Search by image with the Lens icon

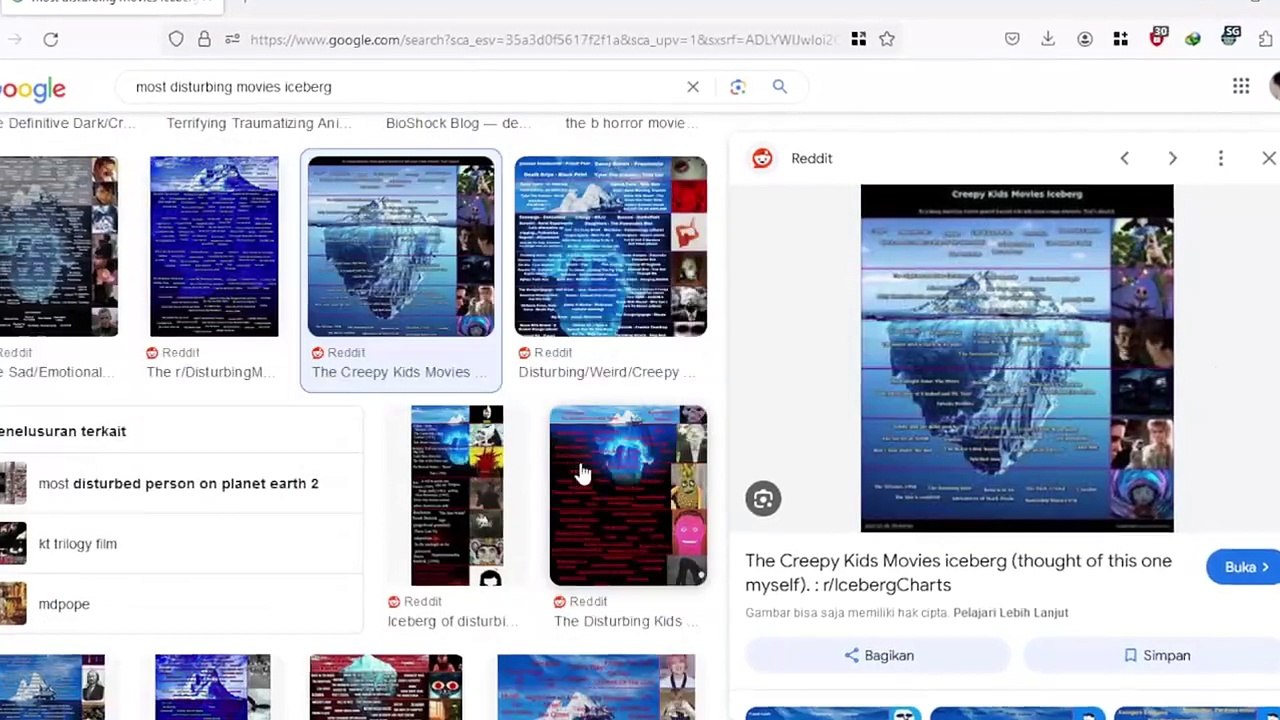(x=738, y=87)
